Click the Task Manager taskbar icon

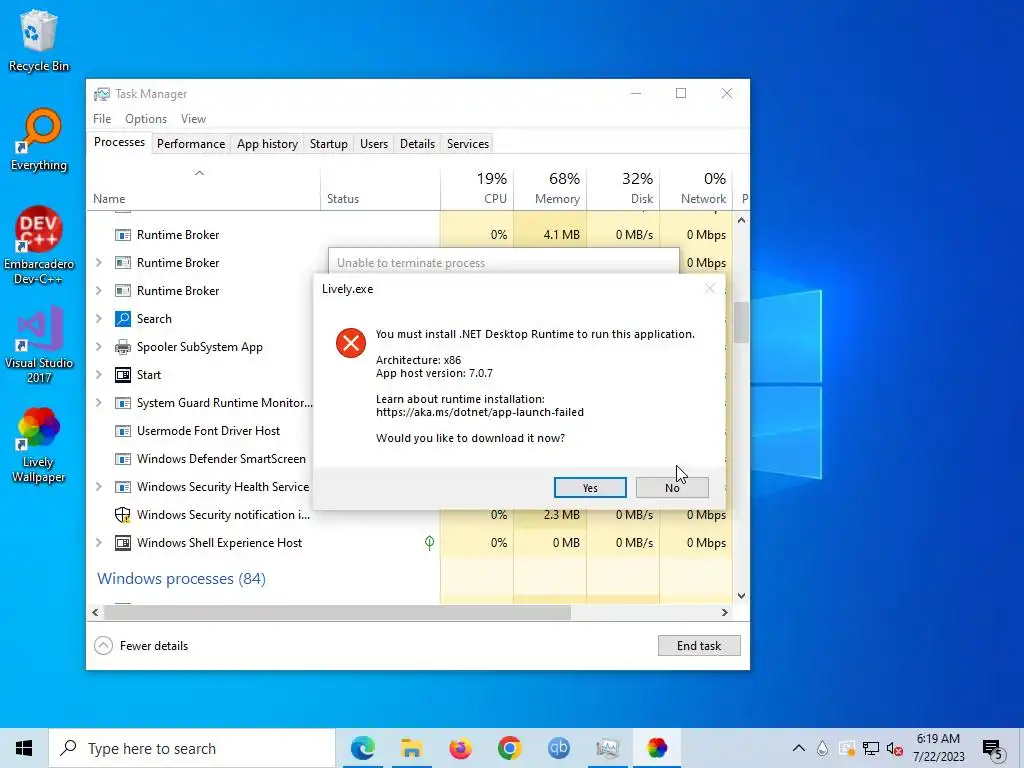tap(607, 748)
